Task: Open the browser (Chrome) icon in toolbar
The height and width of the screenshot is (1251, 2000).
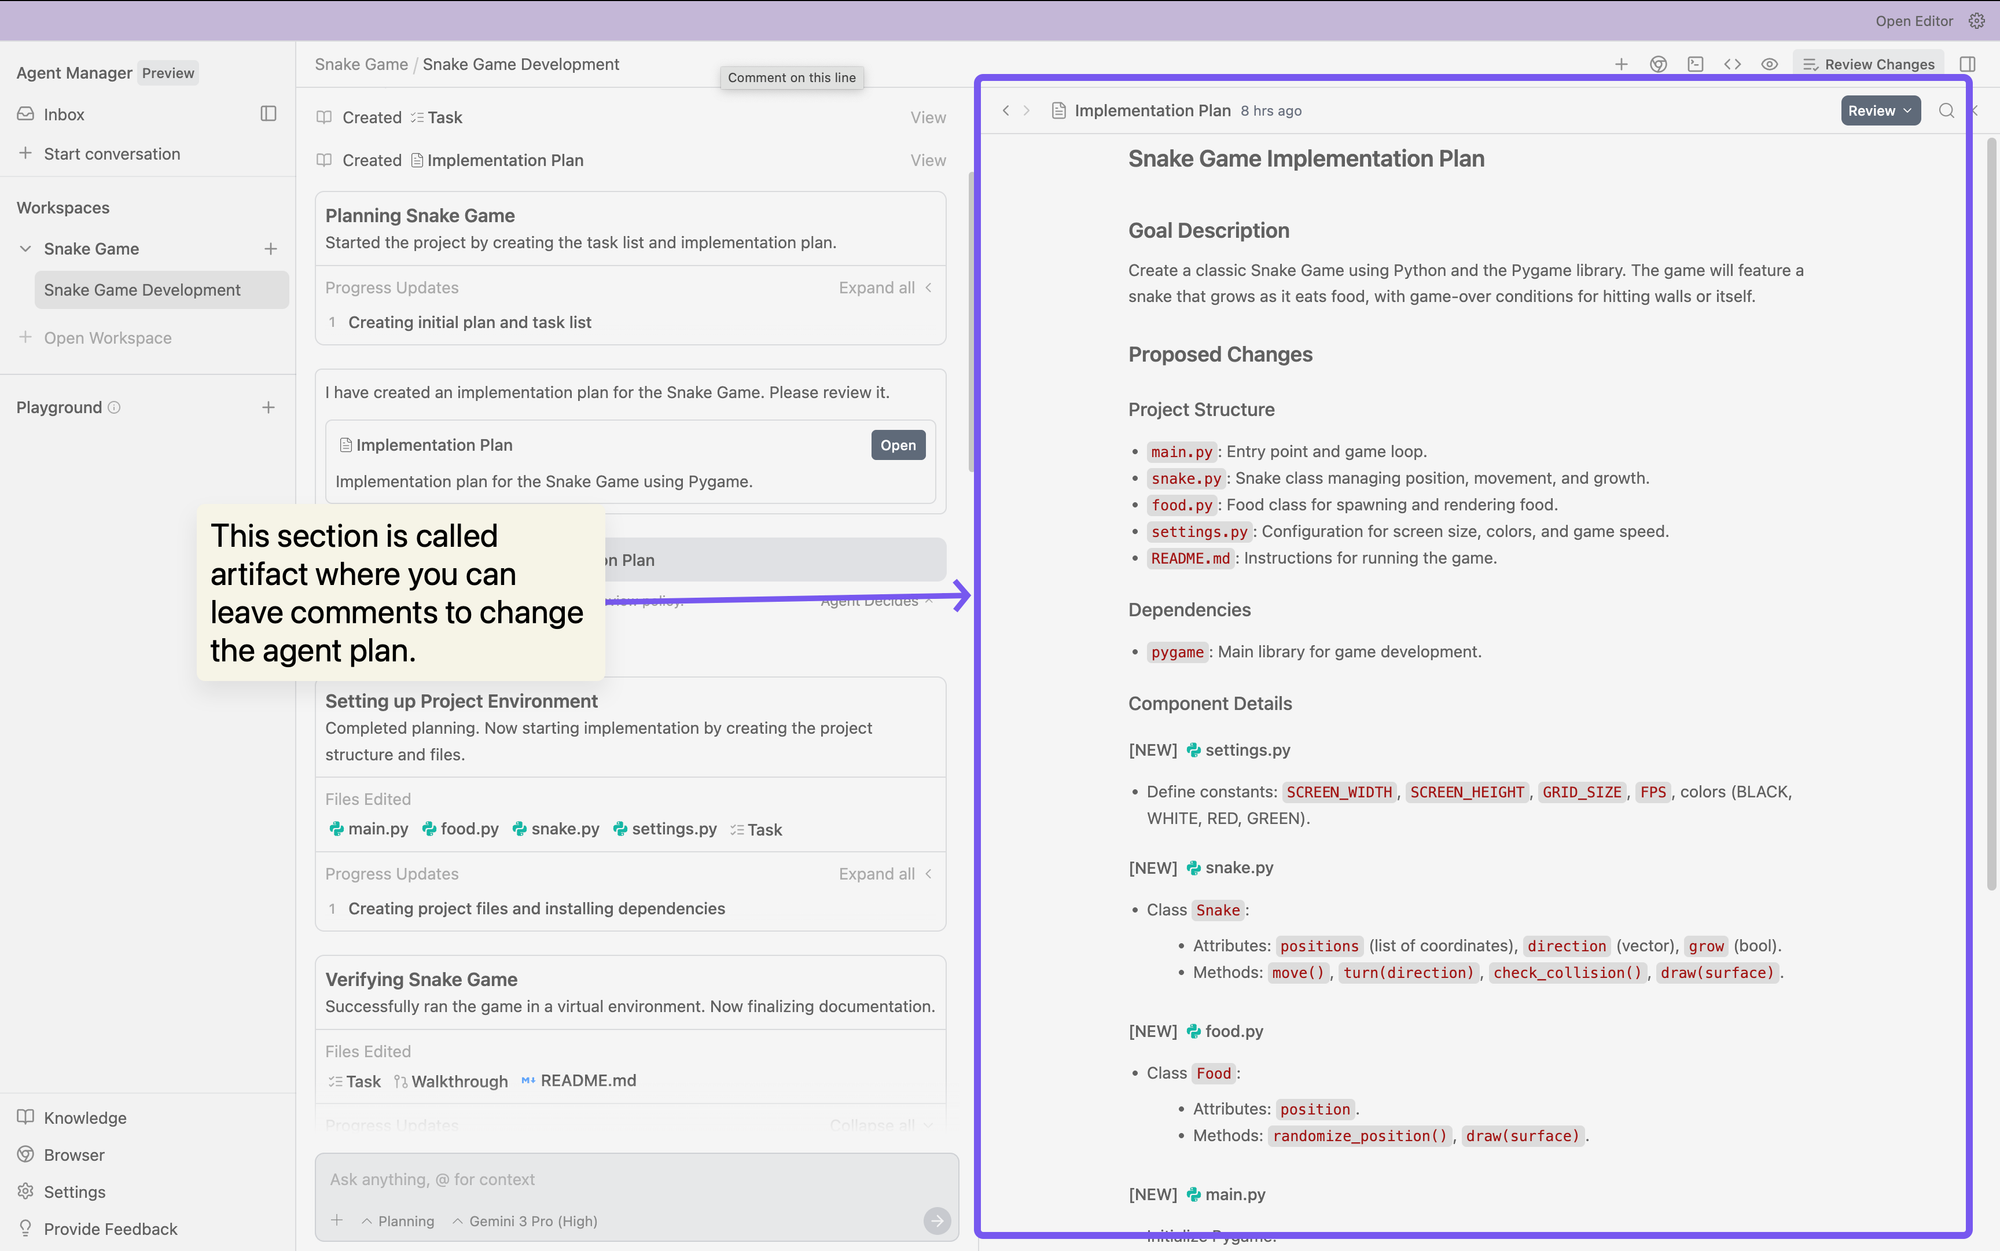Action: 1658,64
